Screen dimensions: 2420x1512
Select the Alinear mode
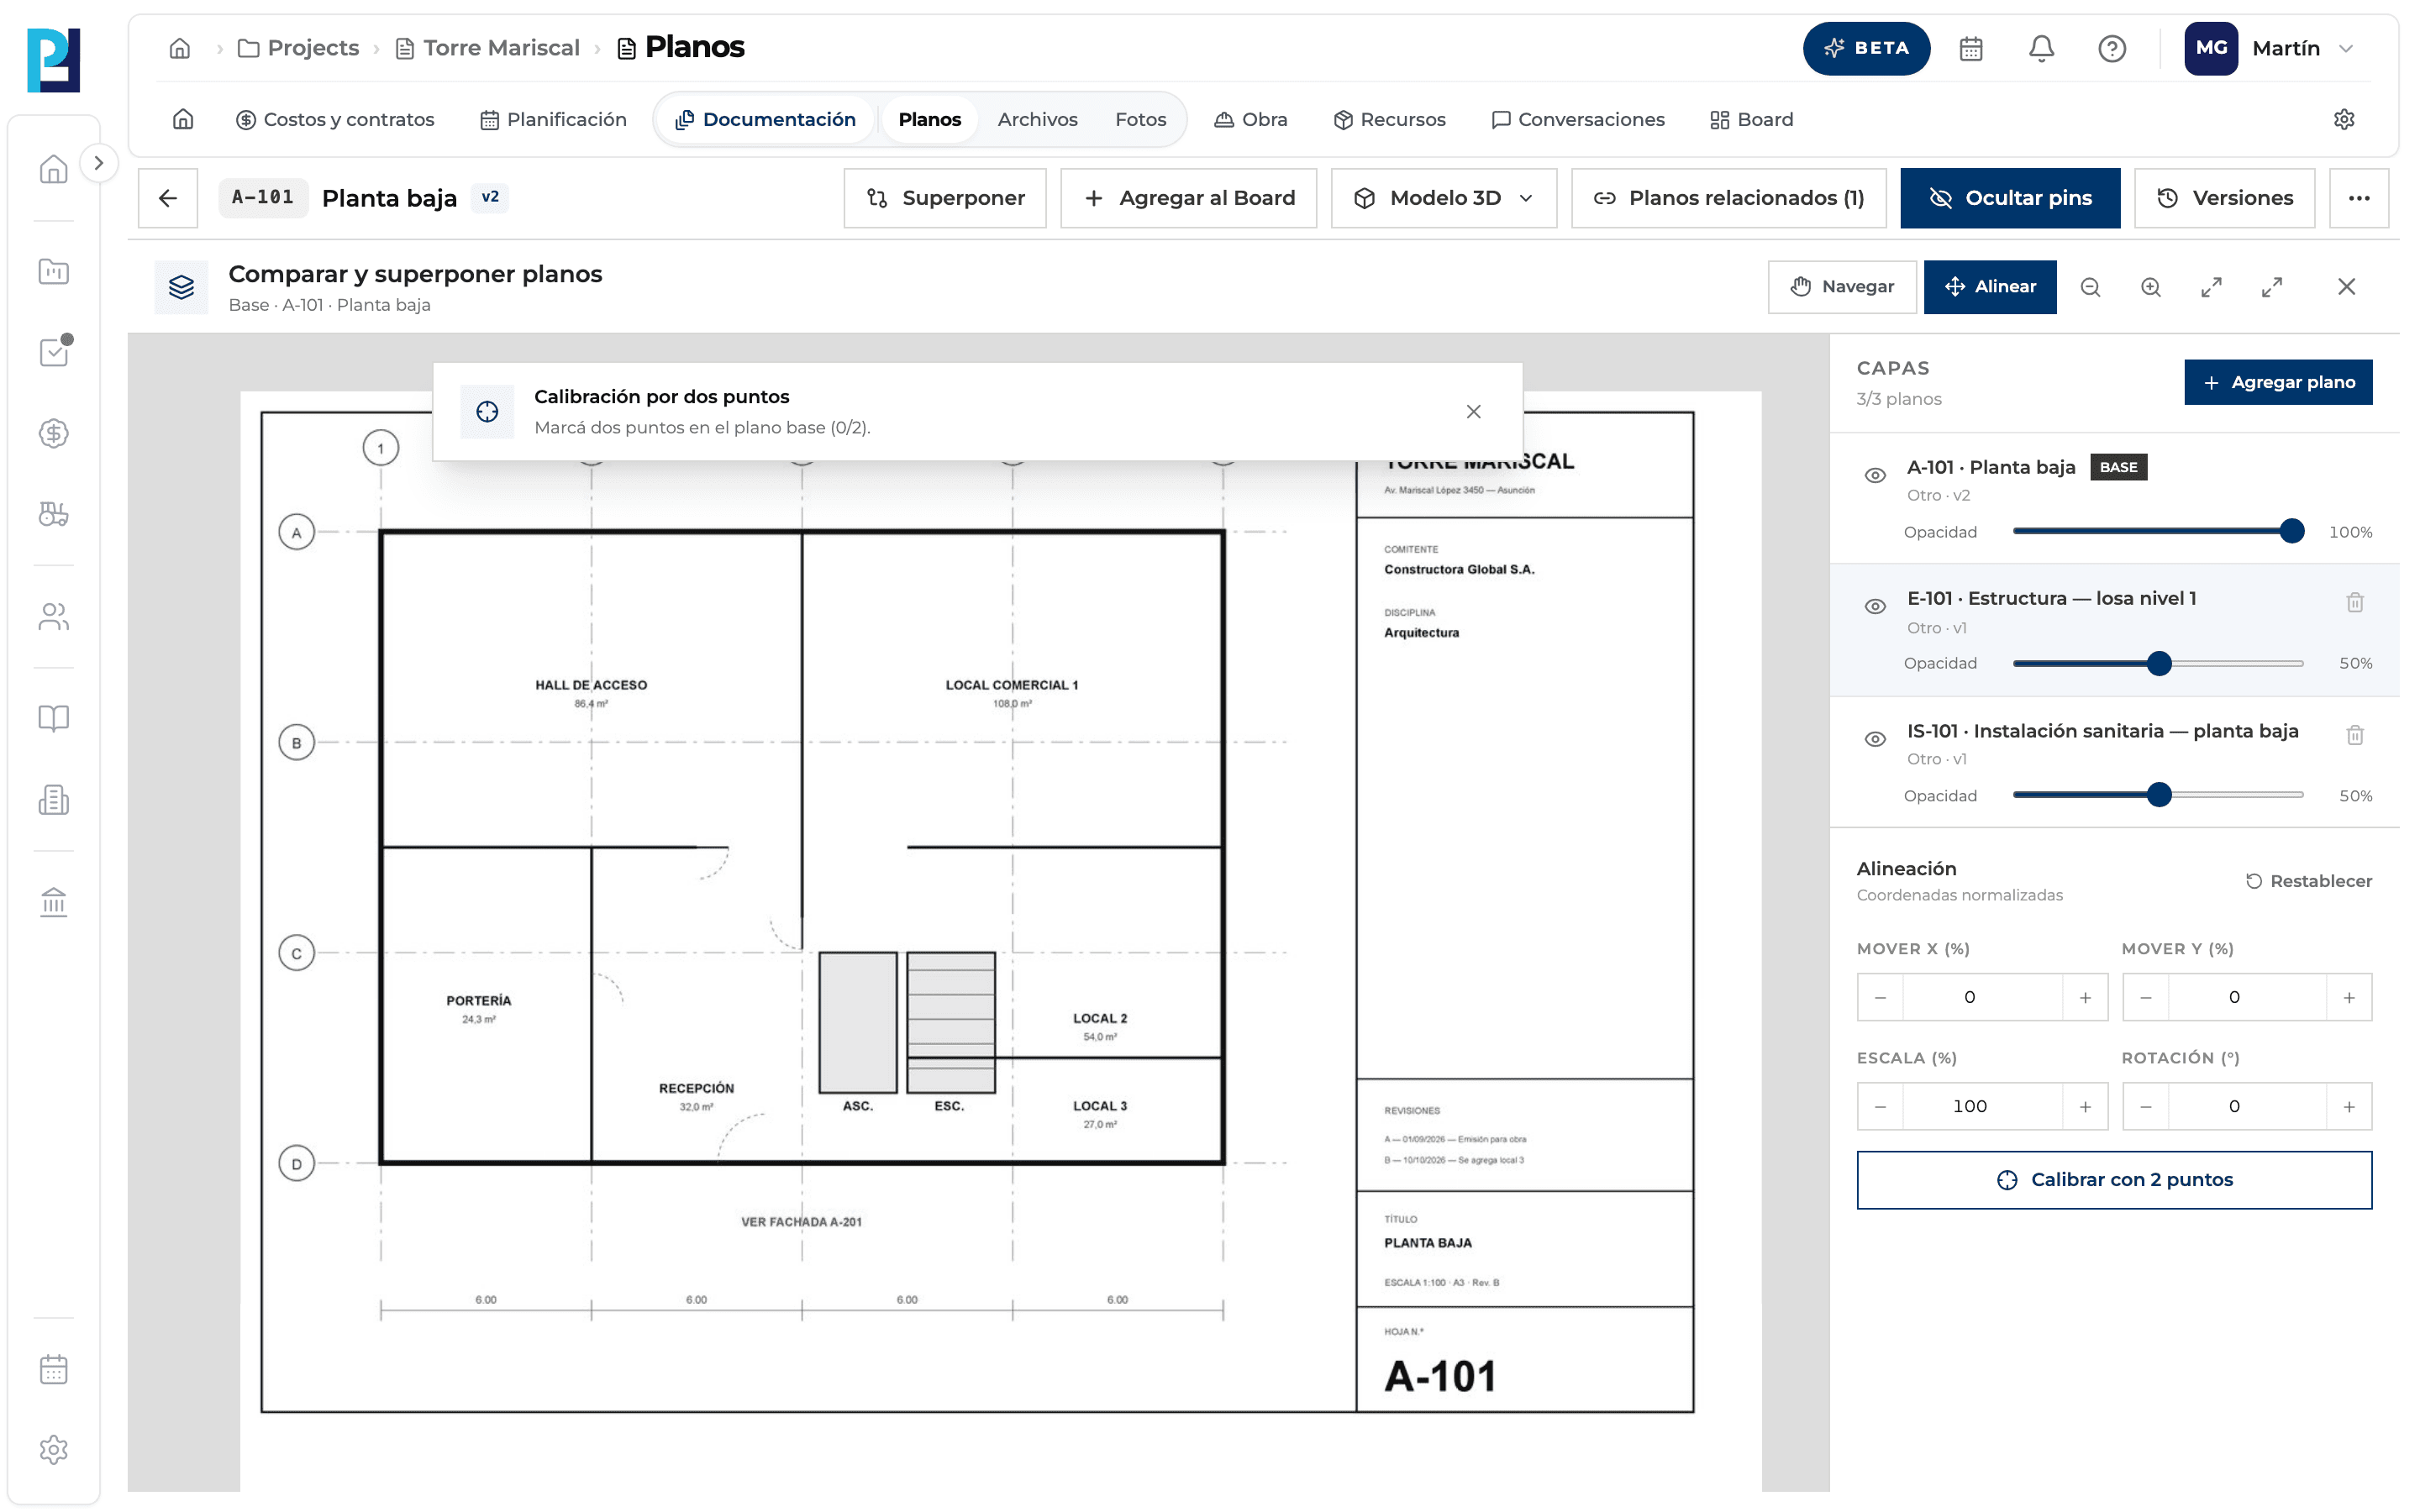click(x=1989, y=287)
